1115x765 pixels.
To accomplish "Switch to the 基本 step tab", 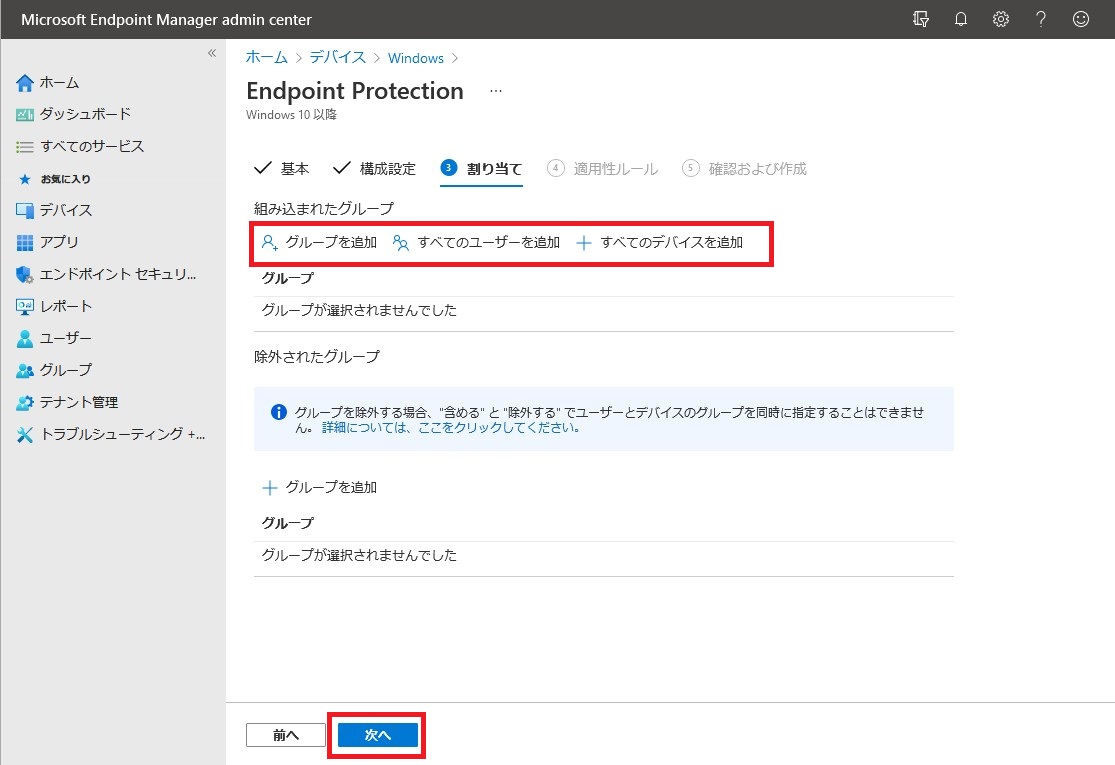I will click(x=282, y=168).
